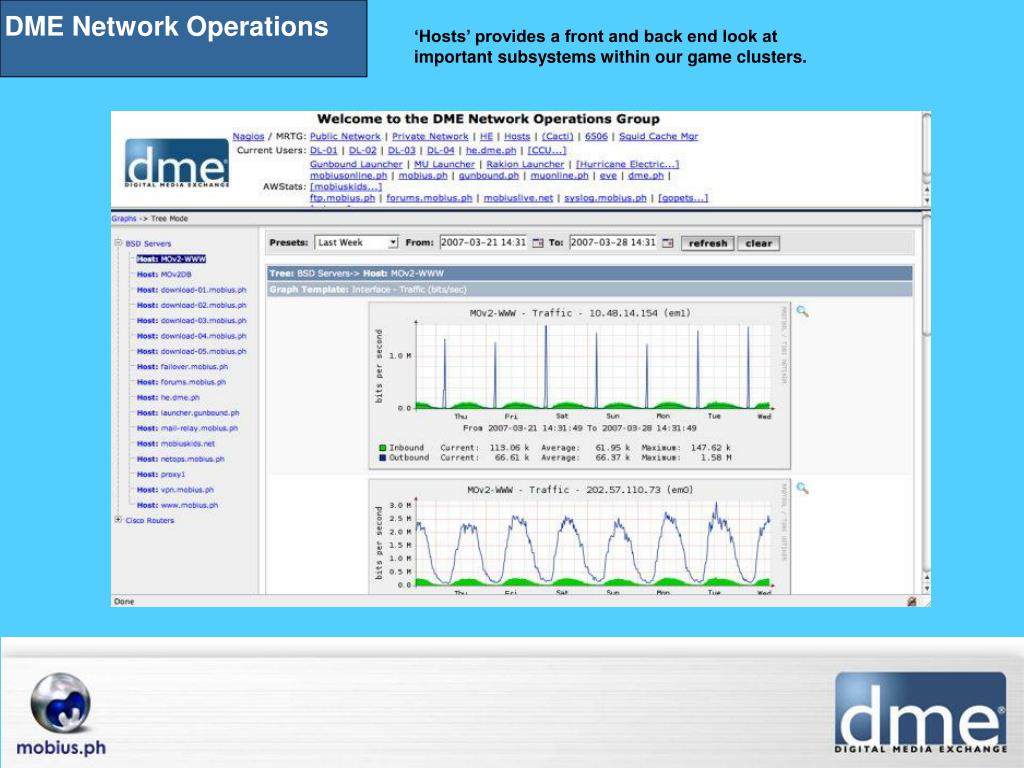Select Host failover.mobius.ph
The width and height of the screenshot is (1024, 768).
[x=182, y=367]
